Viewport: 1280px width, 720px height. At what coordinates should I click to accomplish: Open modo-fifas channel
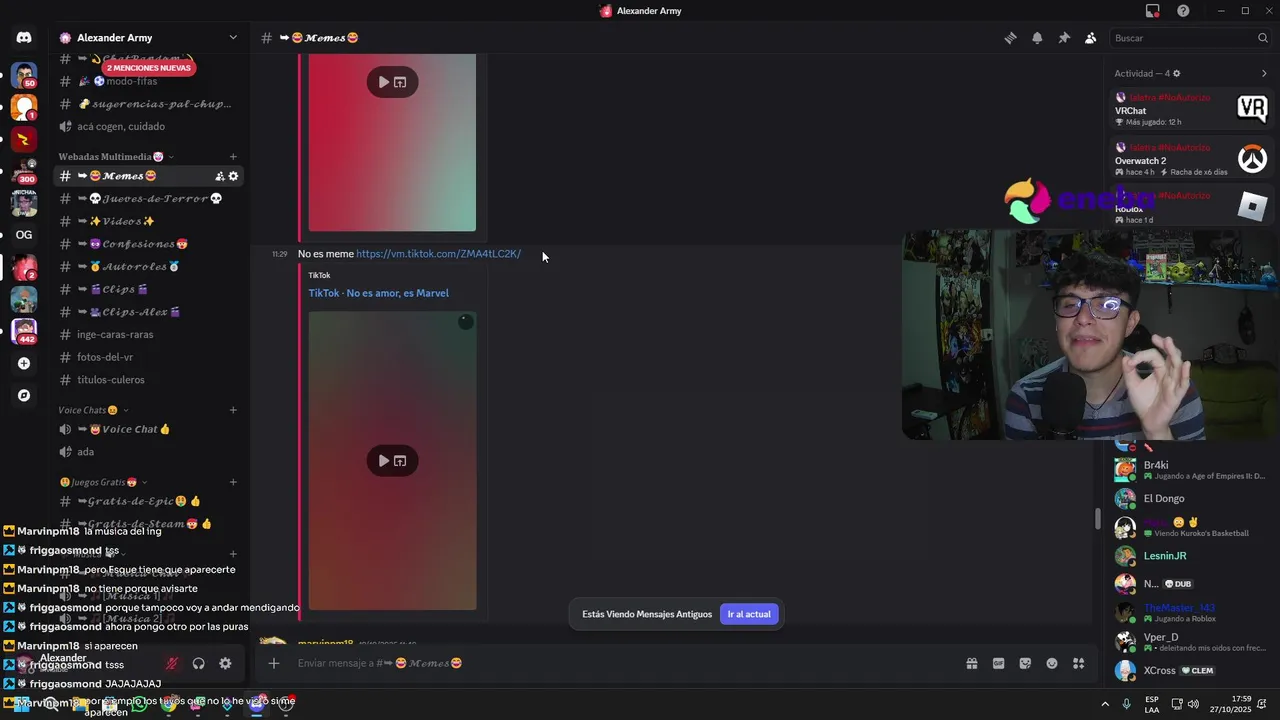(148, 82)
